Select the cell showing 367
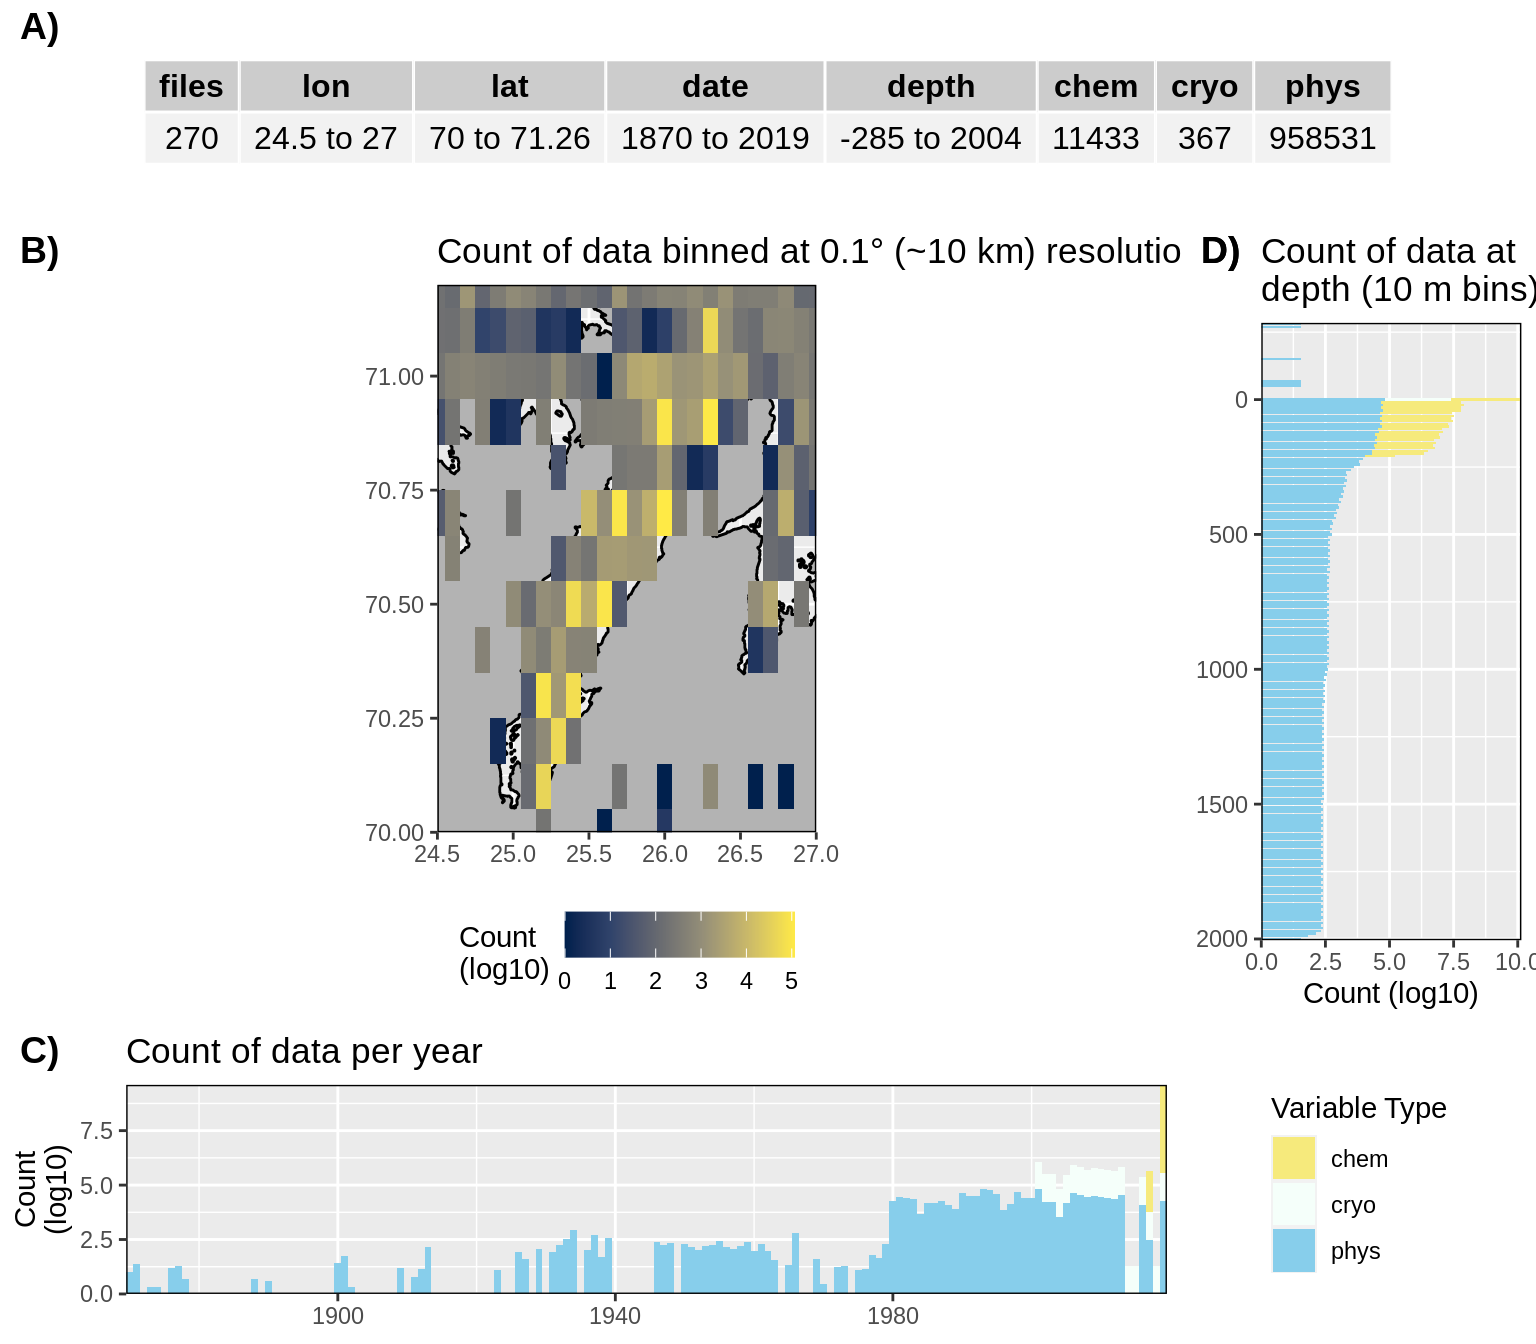The image size is (1536, 1344). coord(1204,138)
